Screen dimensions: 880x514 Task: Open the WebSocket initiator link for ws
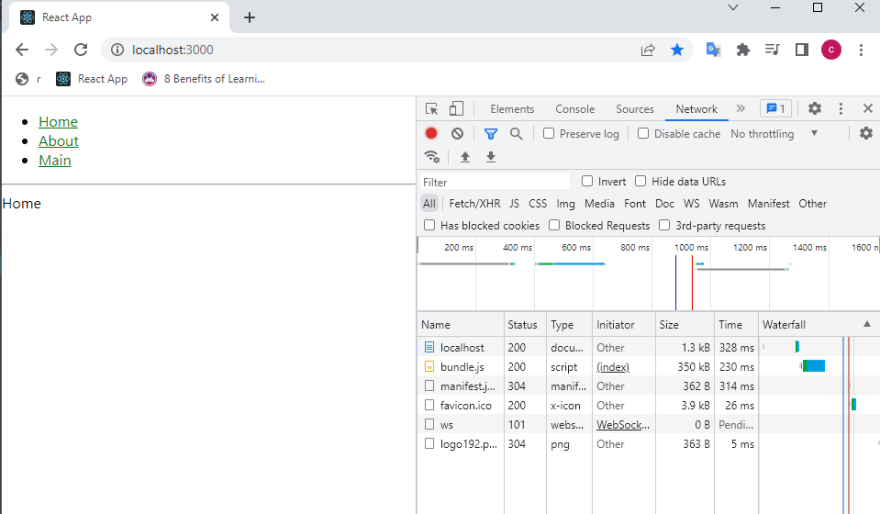point(623,425)
